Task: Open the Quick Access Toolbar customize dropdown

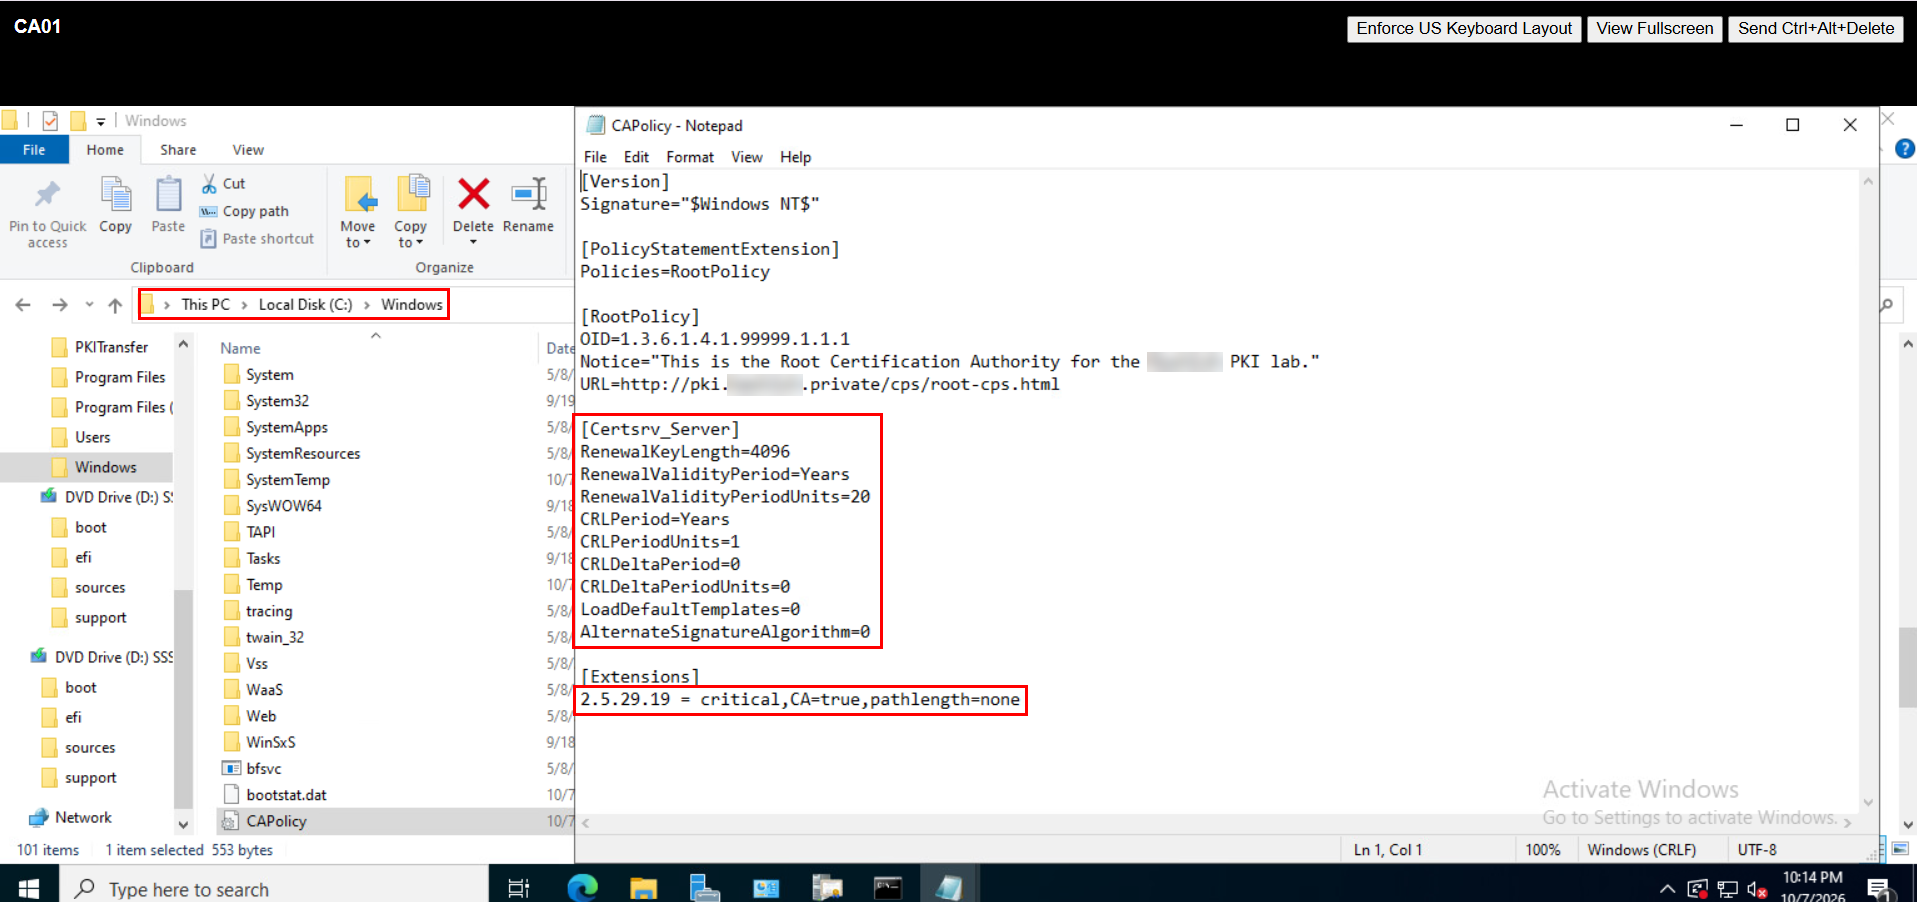Action: click(100, 121)
